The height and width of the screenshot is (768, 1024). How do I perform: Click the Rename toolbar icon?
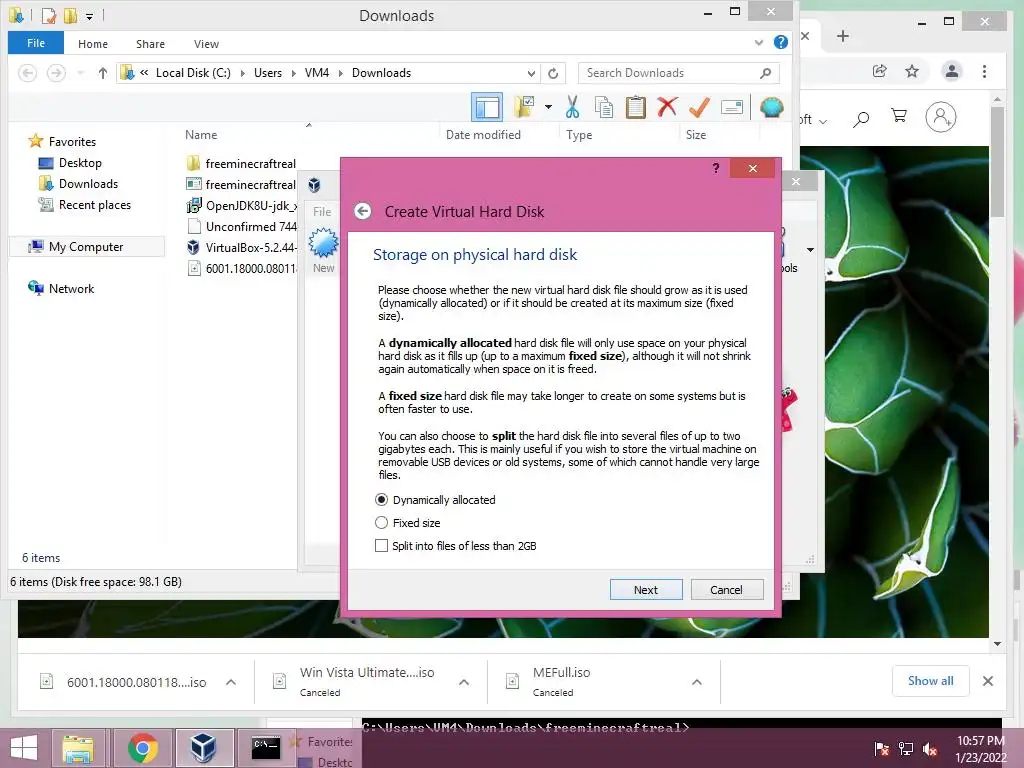pyautogui.click(x=732, y=107)
